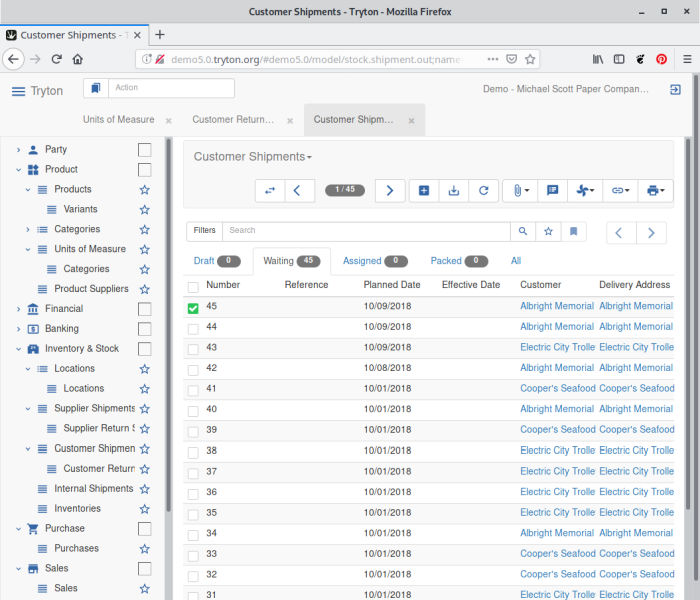Collapse the Purchase menu

pyautogui.click(x=18, y=529)
